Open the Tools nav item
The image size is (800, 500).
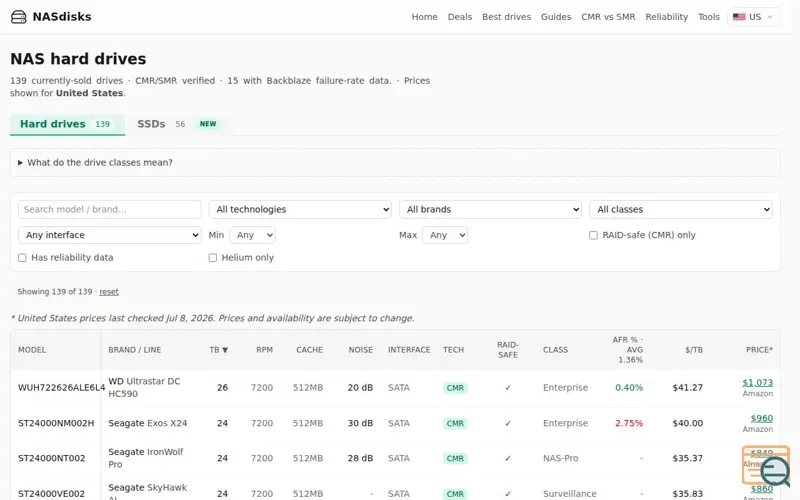point(709,17)
